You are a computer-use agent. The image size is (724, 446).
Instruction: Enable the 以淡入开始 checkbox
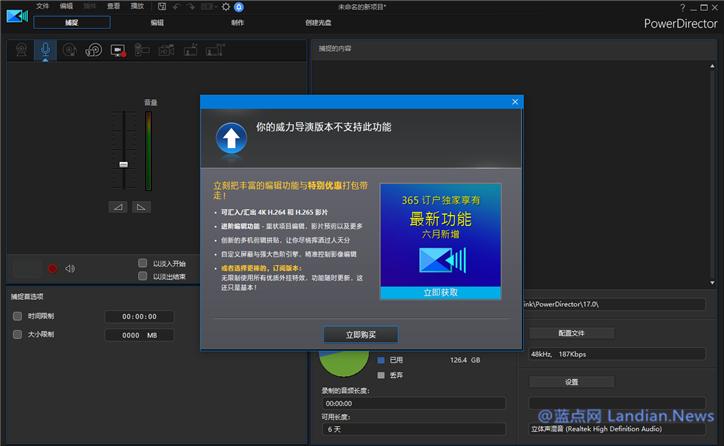click(143, 263)
